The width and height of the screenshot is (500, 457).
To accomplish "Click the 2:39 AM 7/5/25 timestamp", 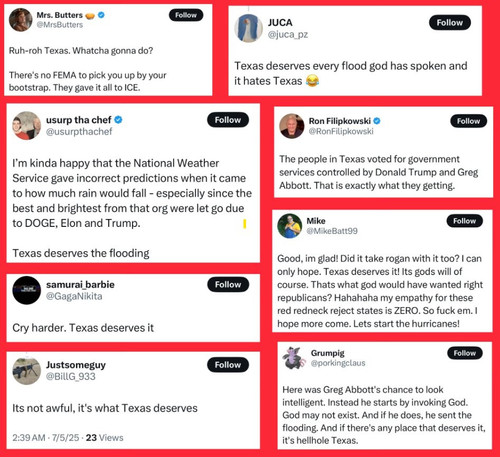I will pos(46,438).
